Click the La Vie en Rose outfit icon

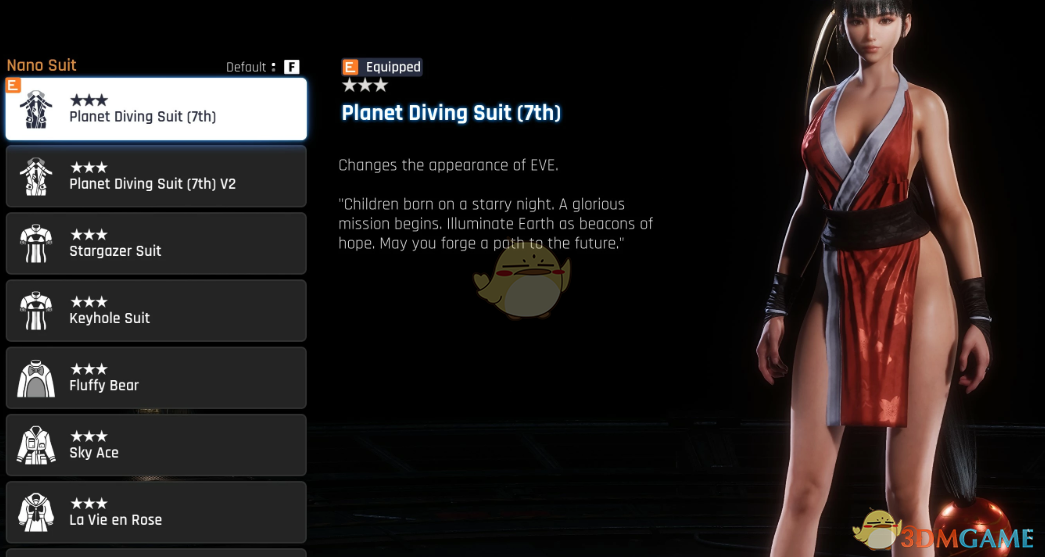coord(35,512)
